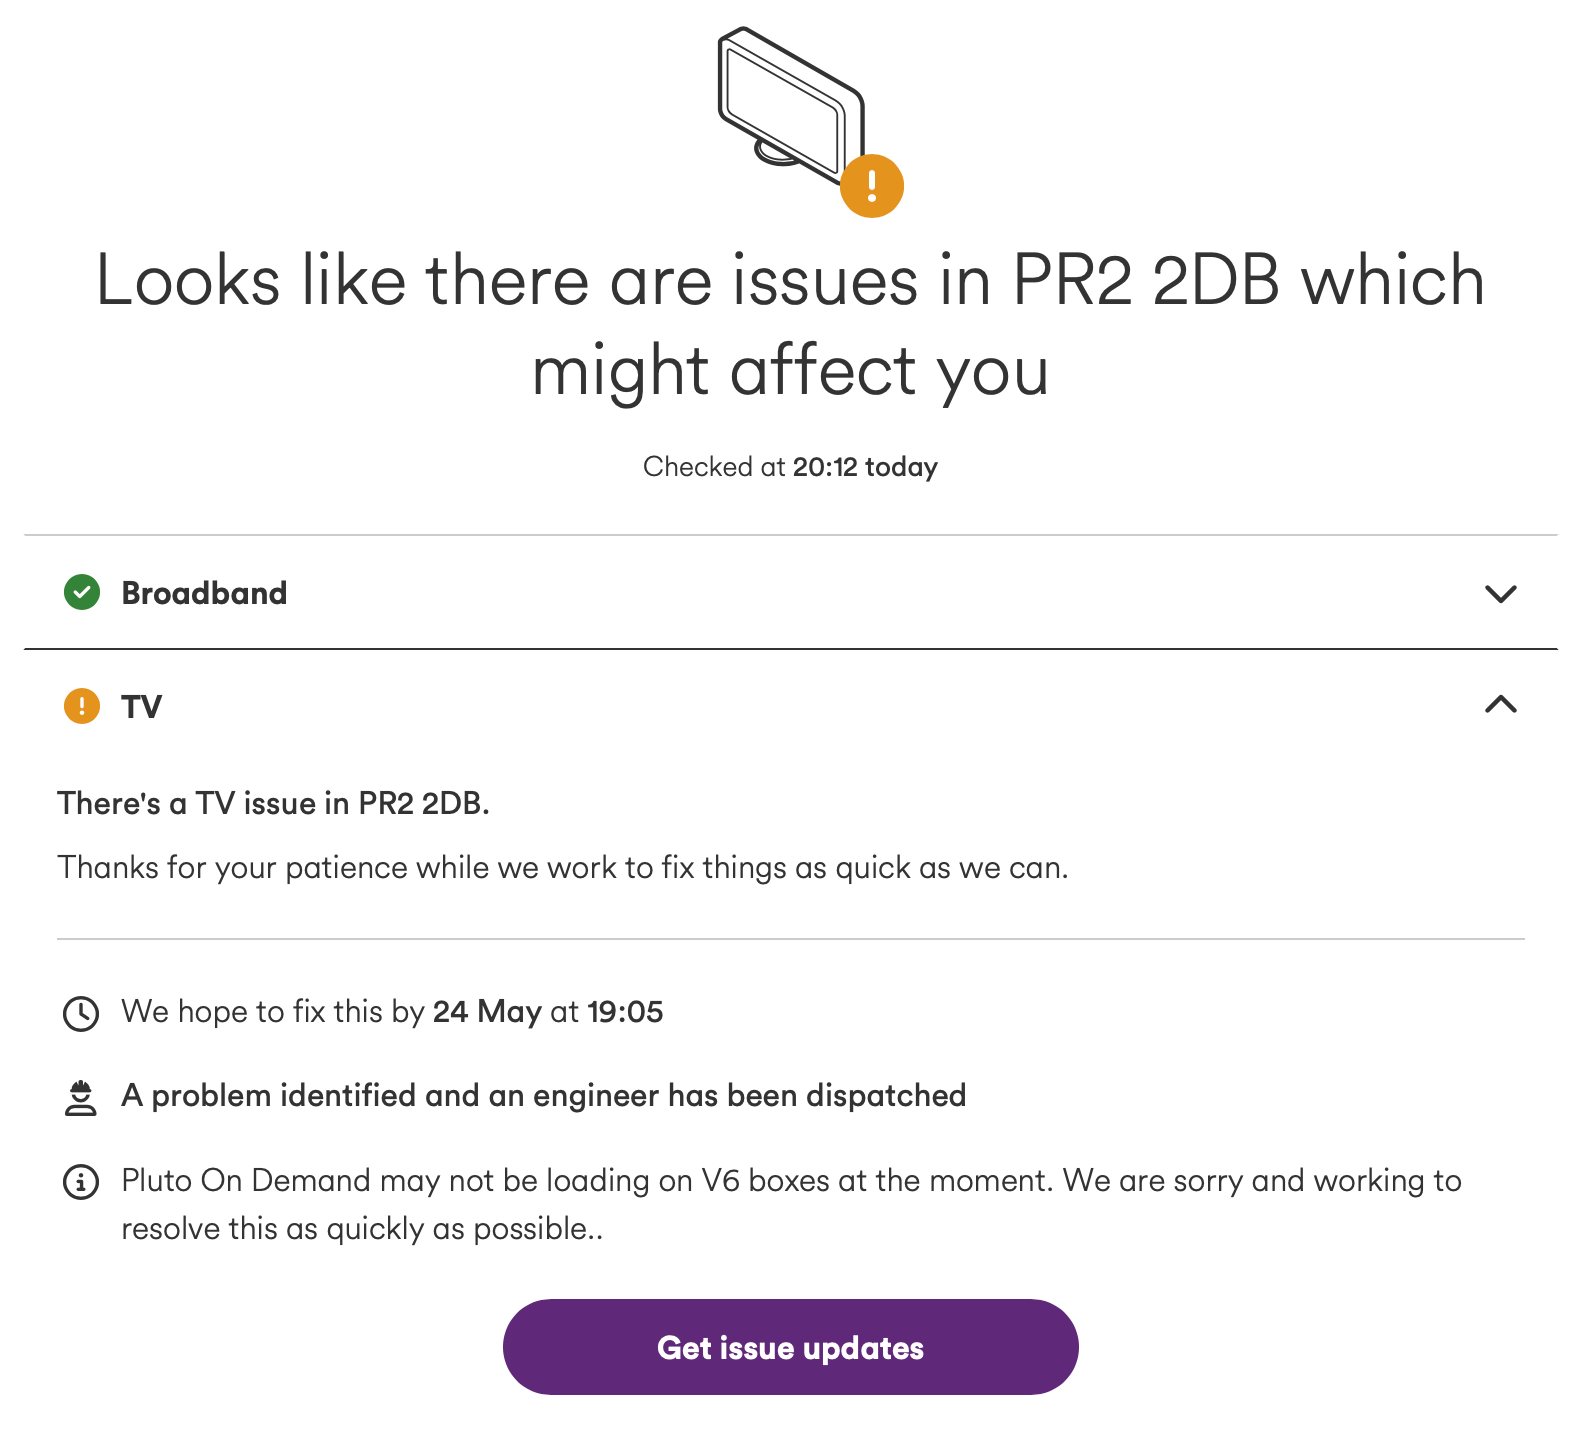The height and width of the screenshot is (1436, 1594).
Task: Click the "19:05" estimated fix time
Action: pos(625,1012)
